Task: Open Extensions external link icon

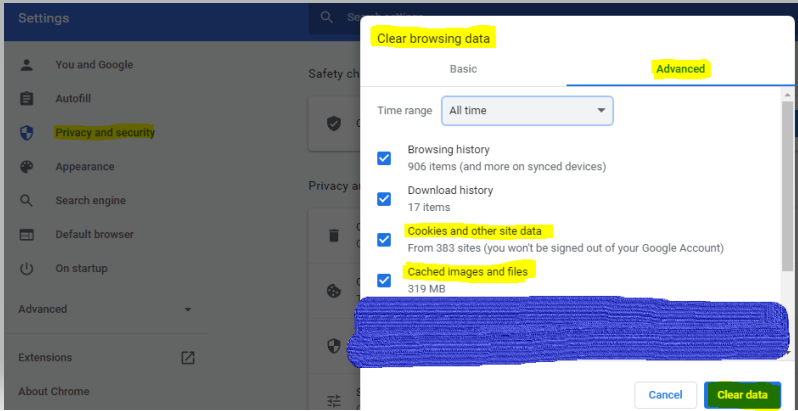Action: point(187,357)
